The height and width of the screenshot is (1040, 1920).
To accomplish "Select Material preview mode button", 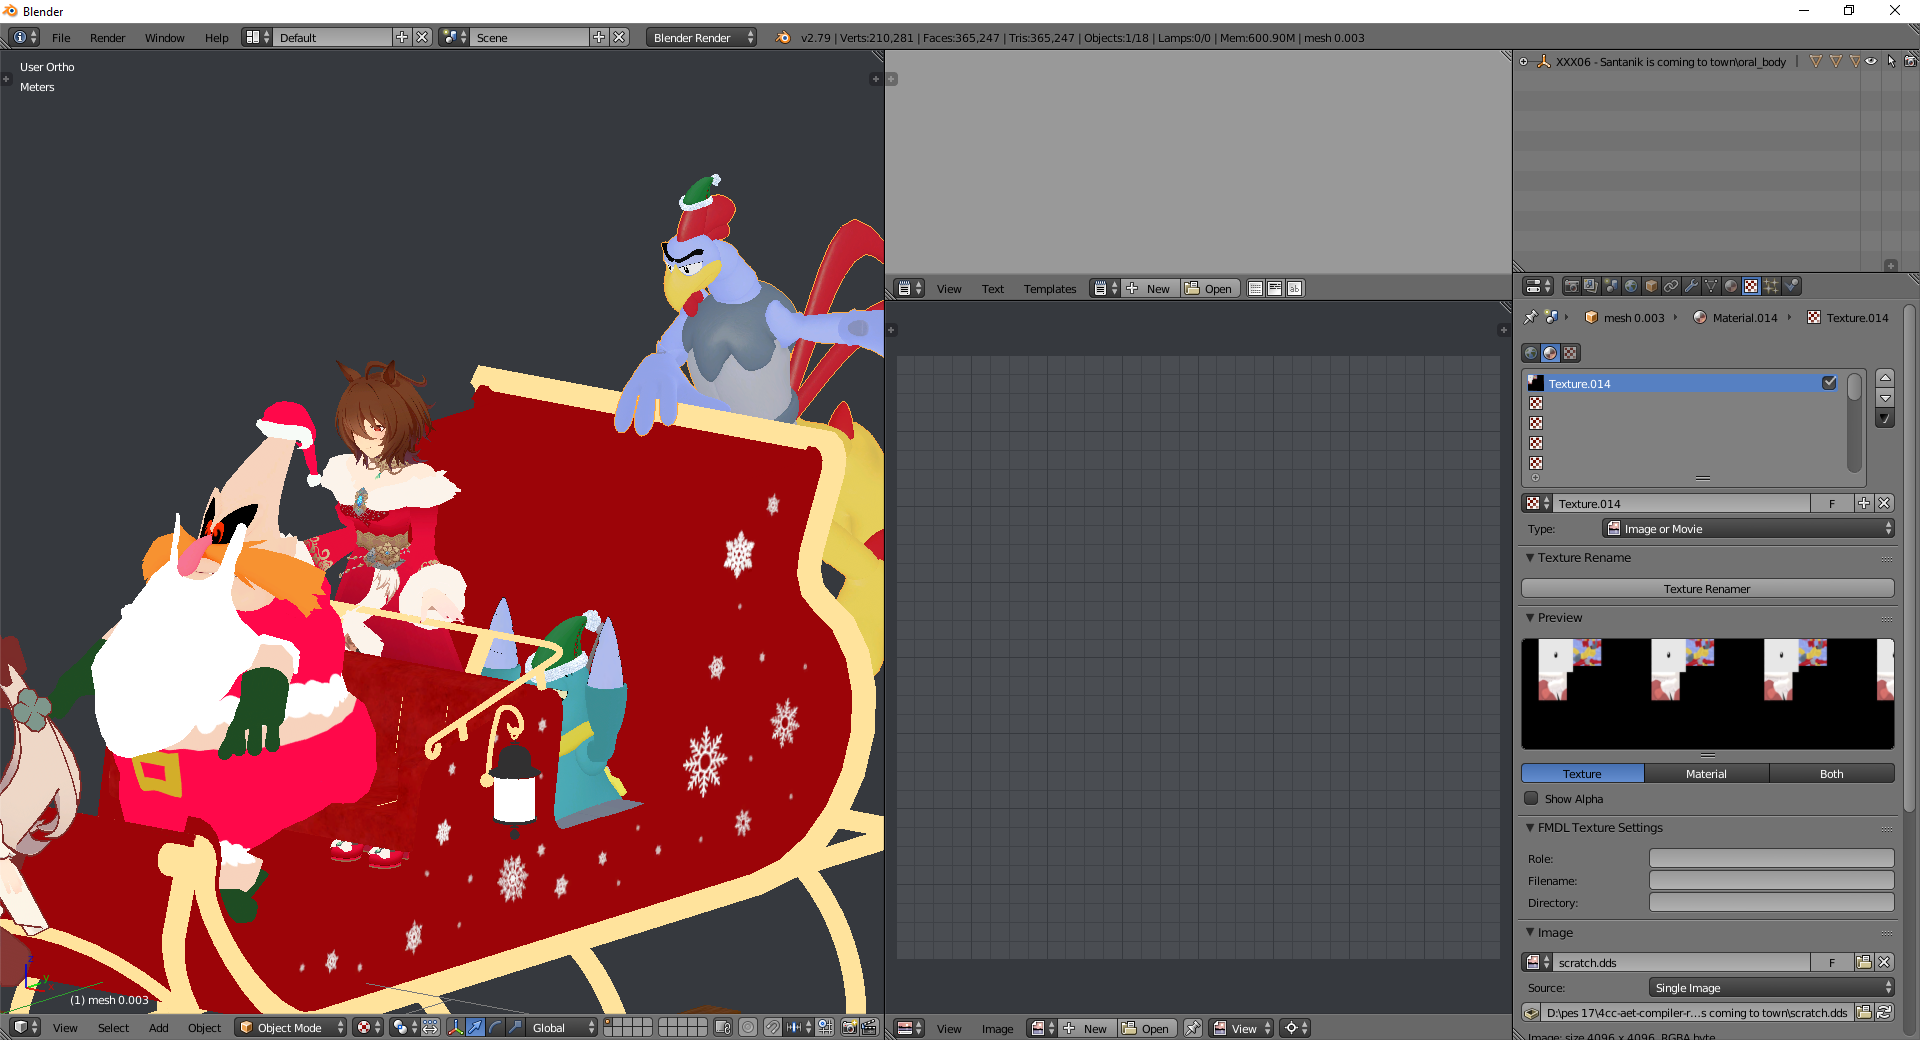I will coord(1706,773).
